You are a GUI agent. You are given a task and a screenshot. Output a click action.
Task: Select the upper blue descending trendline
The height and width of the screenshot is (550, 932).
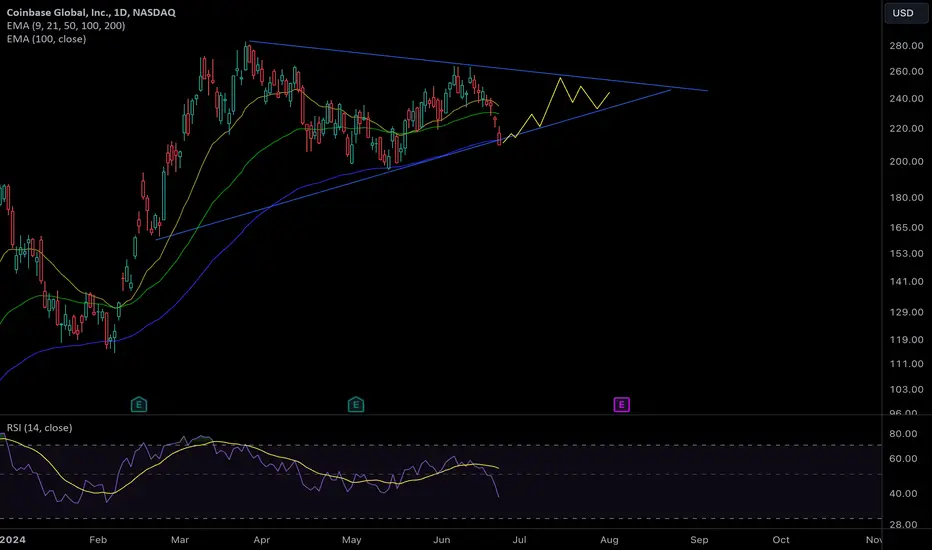[478, 66]
